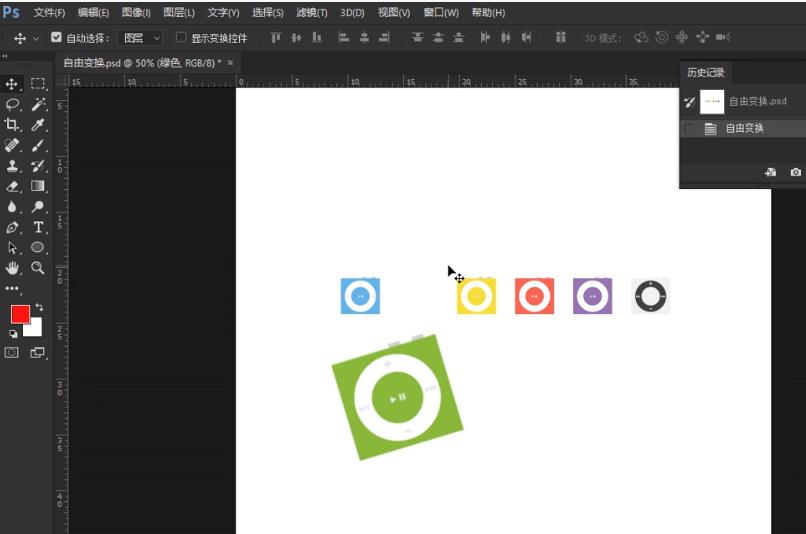Change the screen mode

38,353
